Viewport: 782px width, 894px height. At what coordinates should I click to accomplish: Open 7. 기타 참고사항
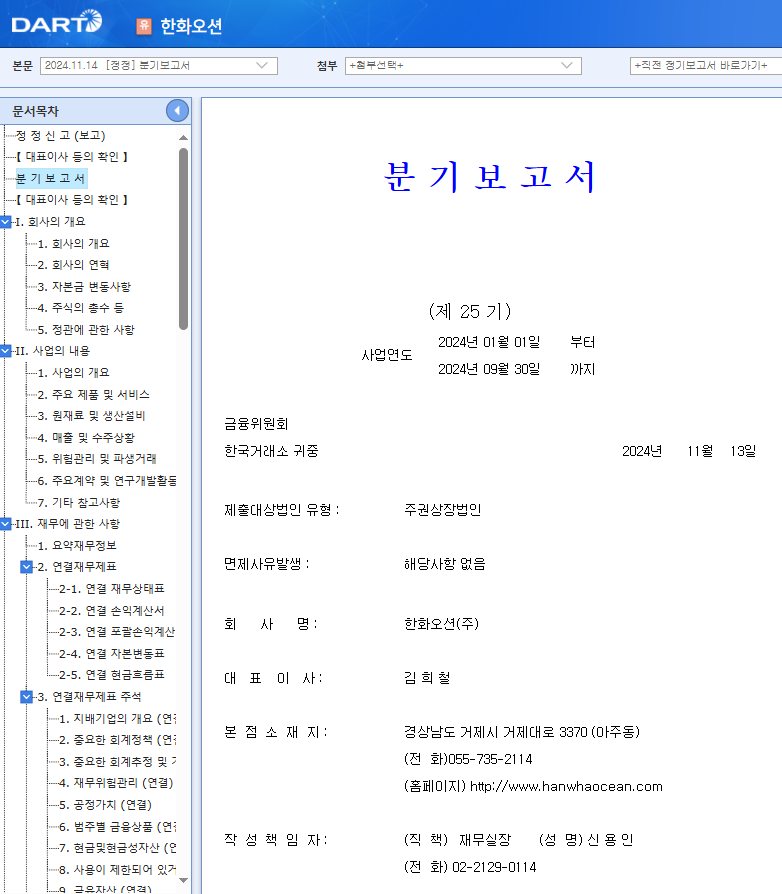point(79,502)
